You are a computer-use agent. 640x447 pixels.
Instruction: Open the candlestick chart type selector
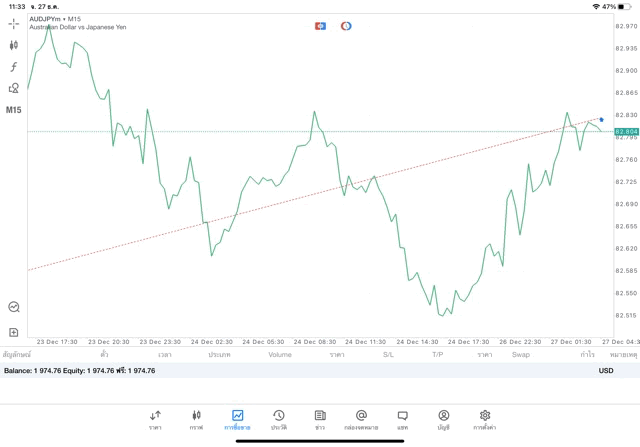pos(14,45)
